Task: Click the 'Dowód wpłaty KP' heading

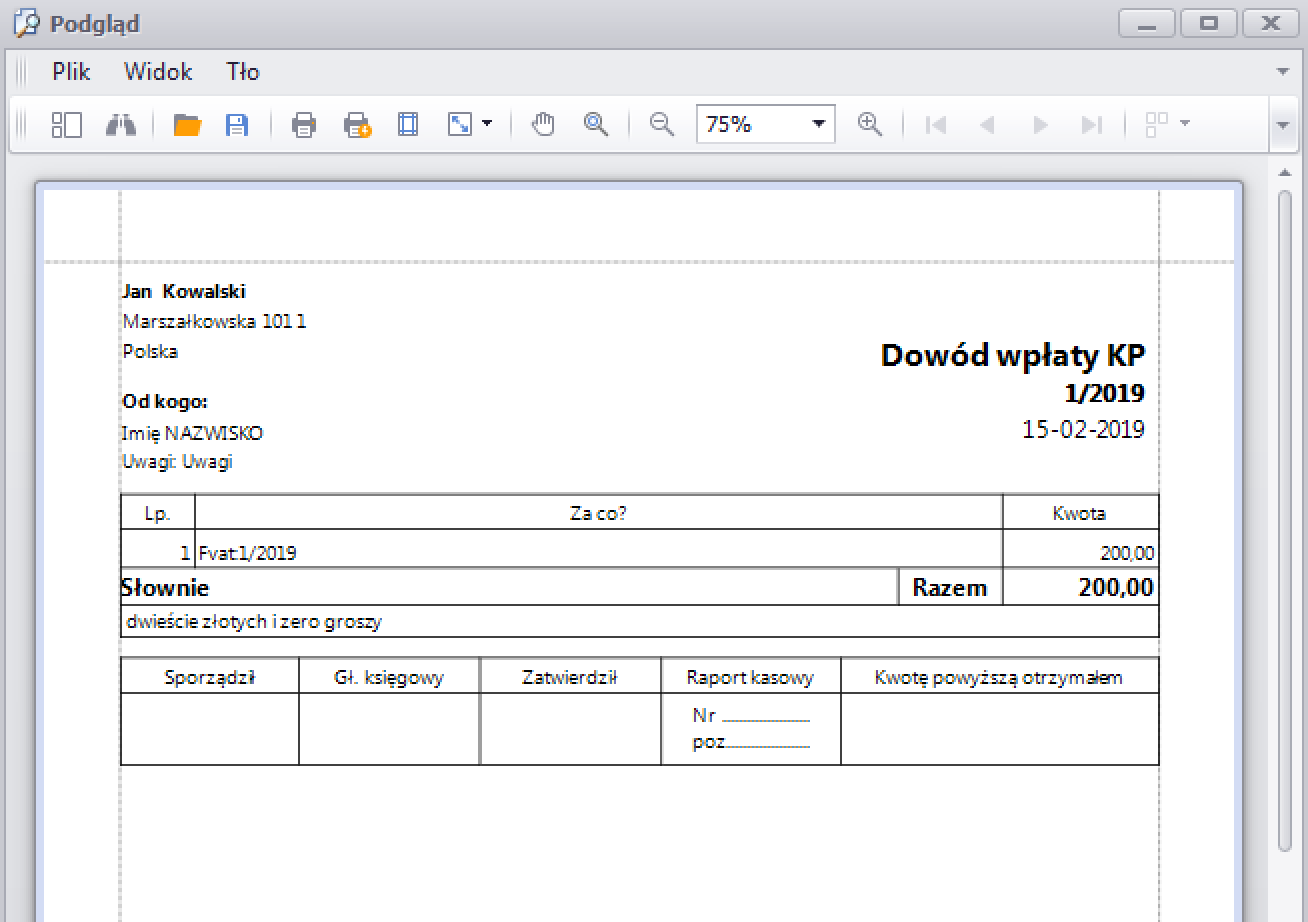Action: [x=1012, y=355]
